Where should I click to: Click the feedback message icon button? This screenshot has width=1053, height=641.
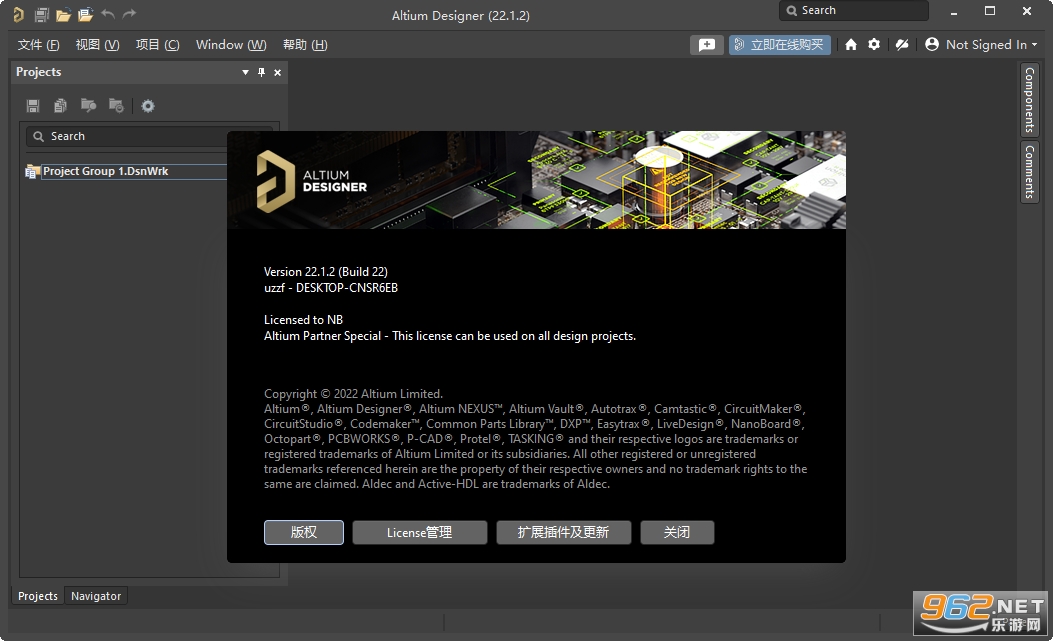coord(706,45)
